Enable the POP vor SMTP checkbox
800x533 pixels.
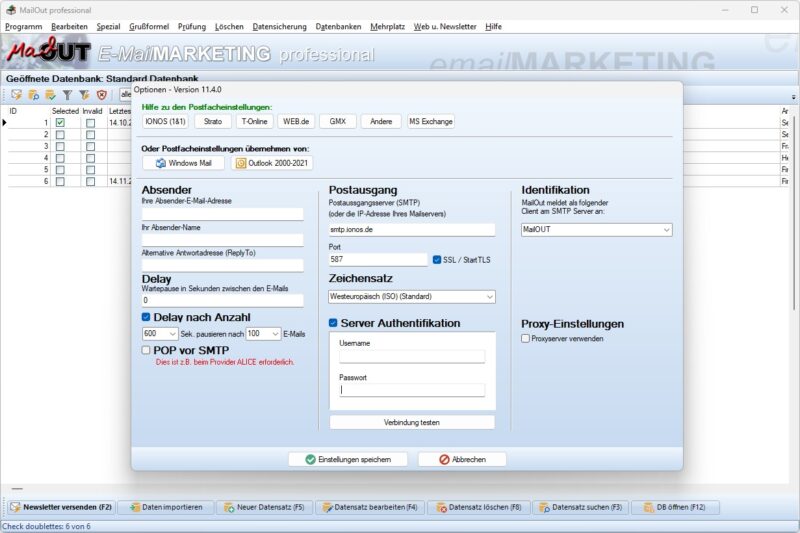point(146,350)
